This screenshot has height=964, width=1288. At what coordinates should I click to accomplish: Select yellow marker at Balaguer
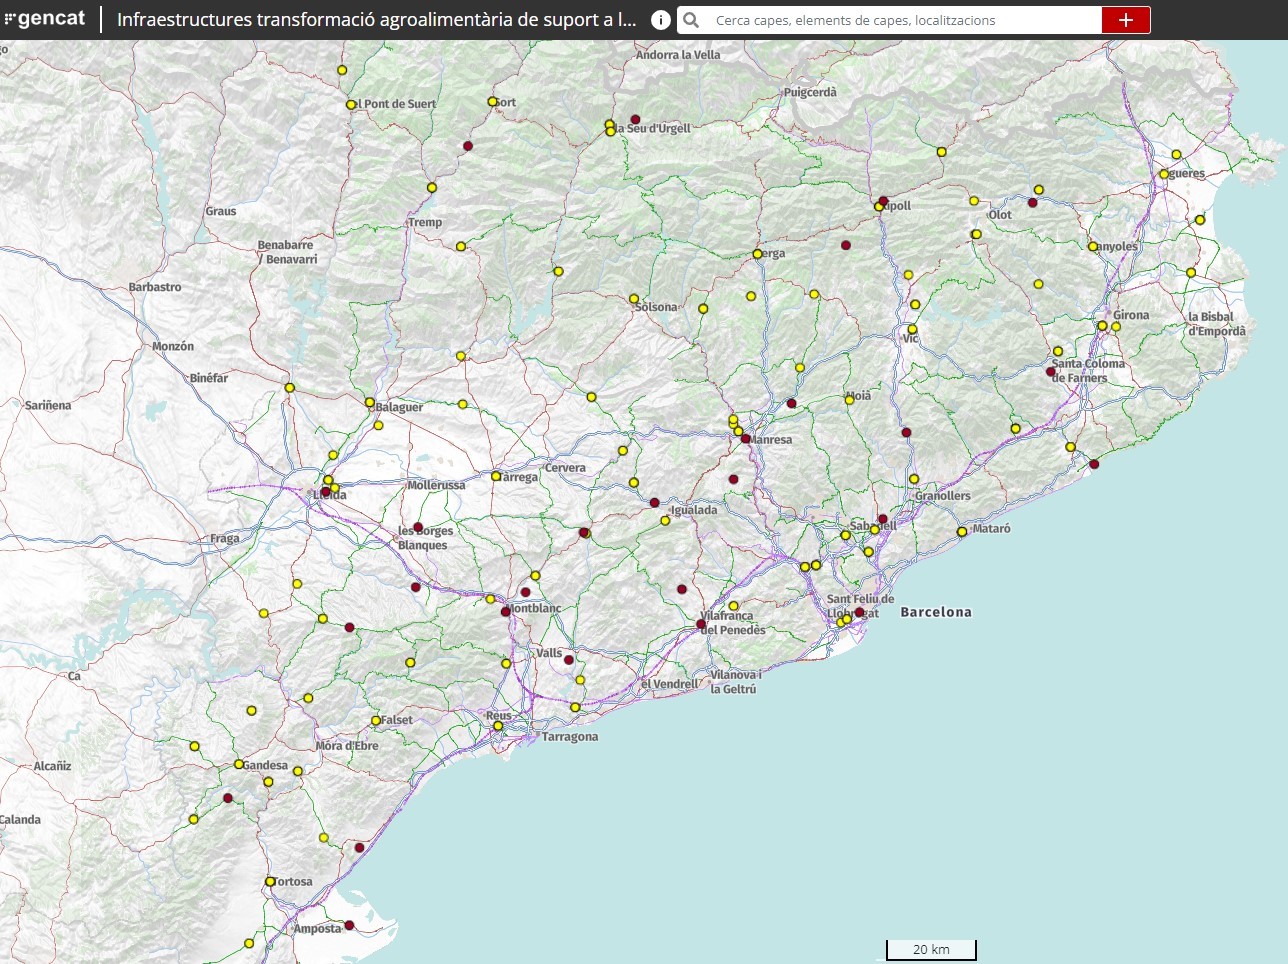pyautogui.click(x=369, y=403)
